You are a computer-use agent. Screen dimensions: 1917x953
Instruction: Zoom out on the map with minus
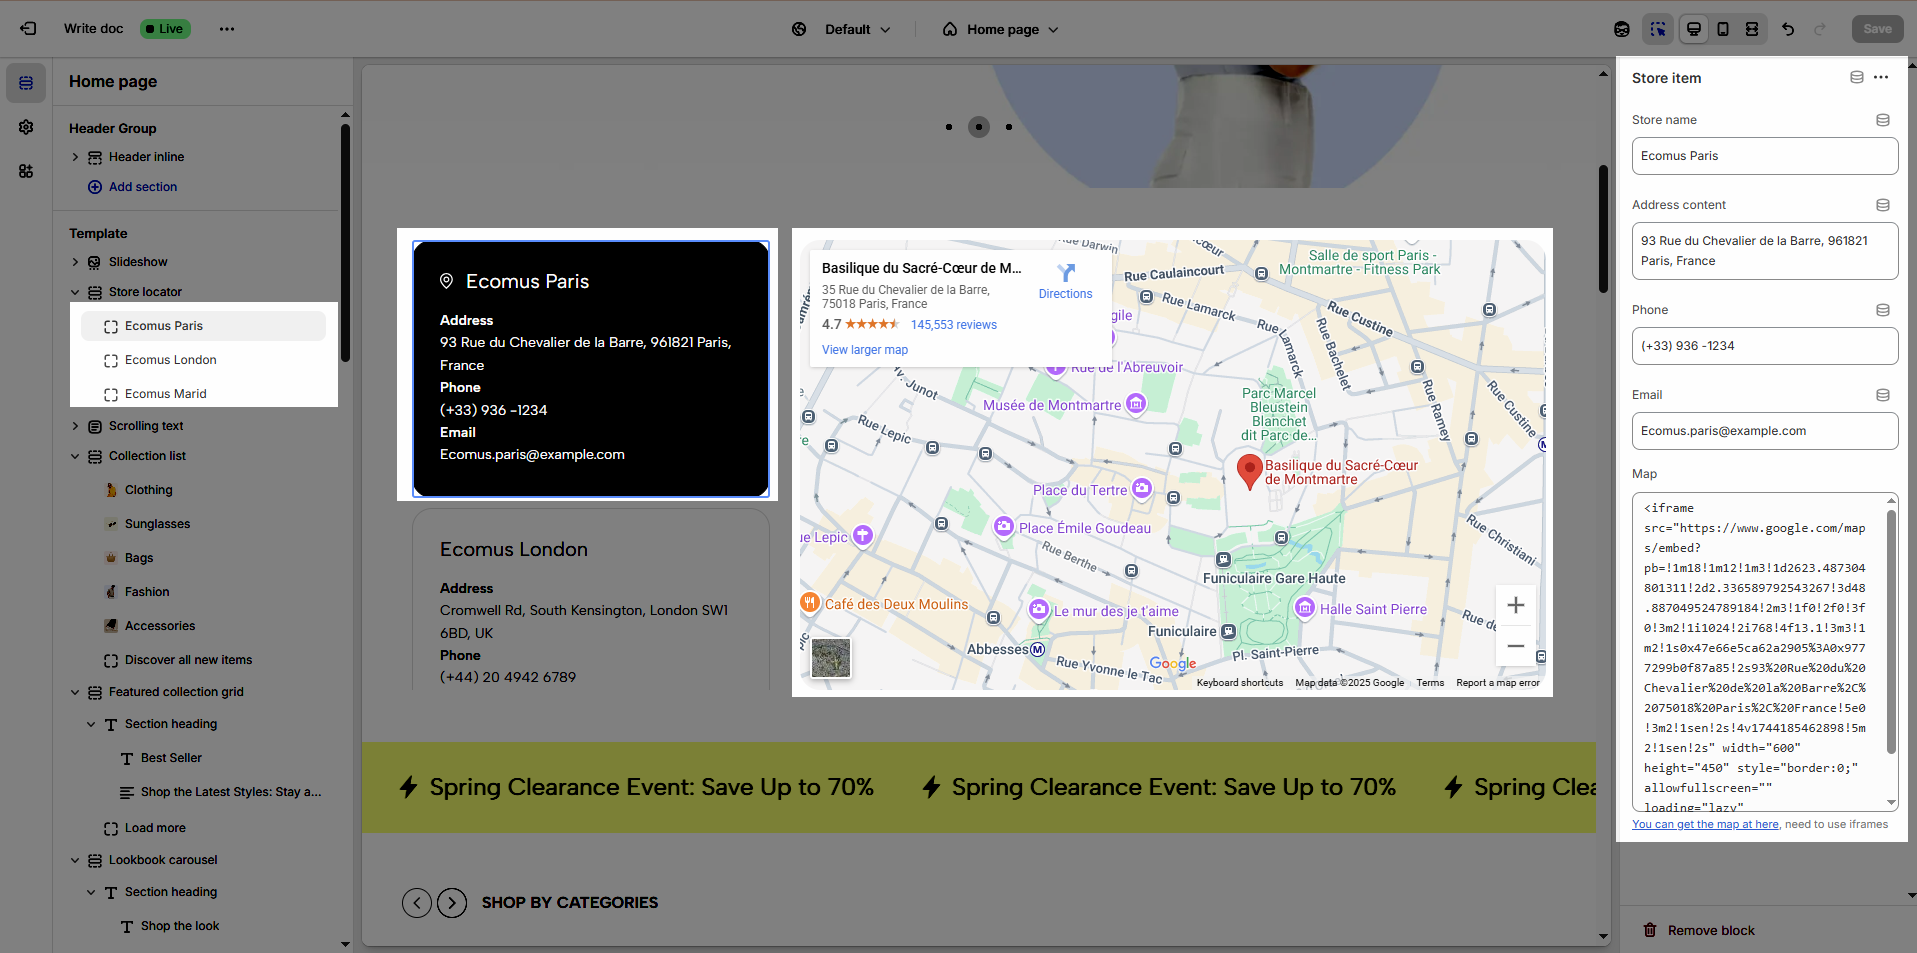(1516, 646)
